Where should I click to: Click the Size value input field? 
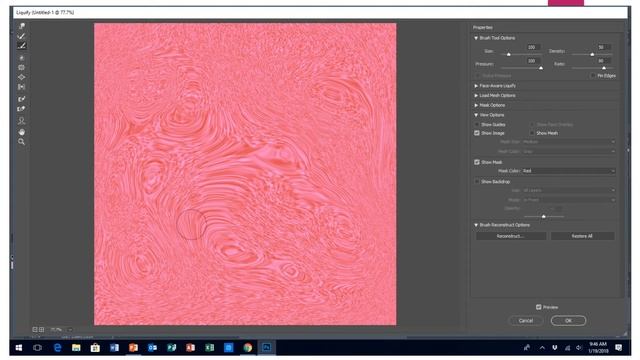point(532,47)
